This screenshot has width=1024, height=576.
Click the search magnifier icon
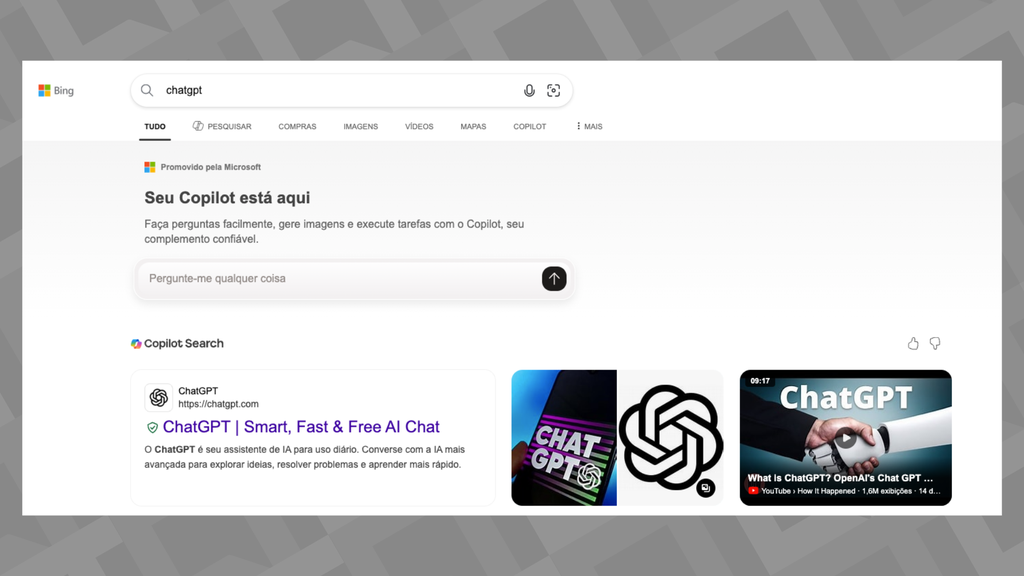(x=146, y=90)
